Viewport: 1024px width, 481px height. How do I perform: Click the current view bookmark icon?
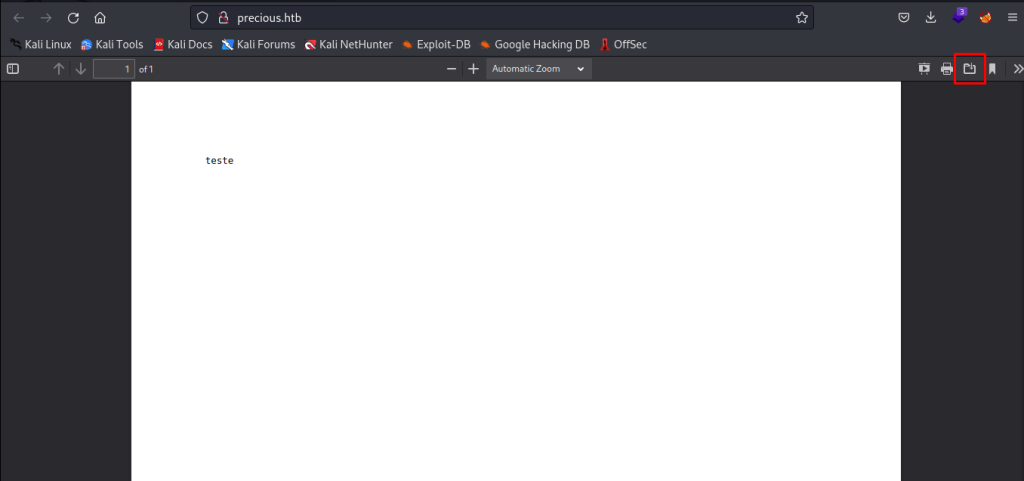992,69
